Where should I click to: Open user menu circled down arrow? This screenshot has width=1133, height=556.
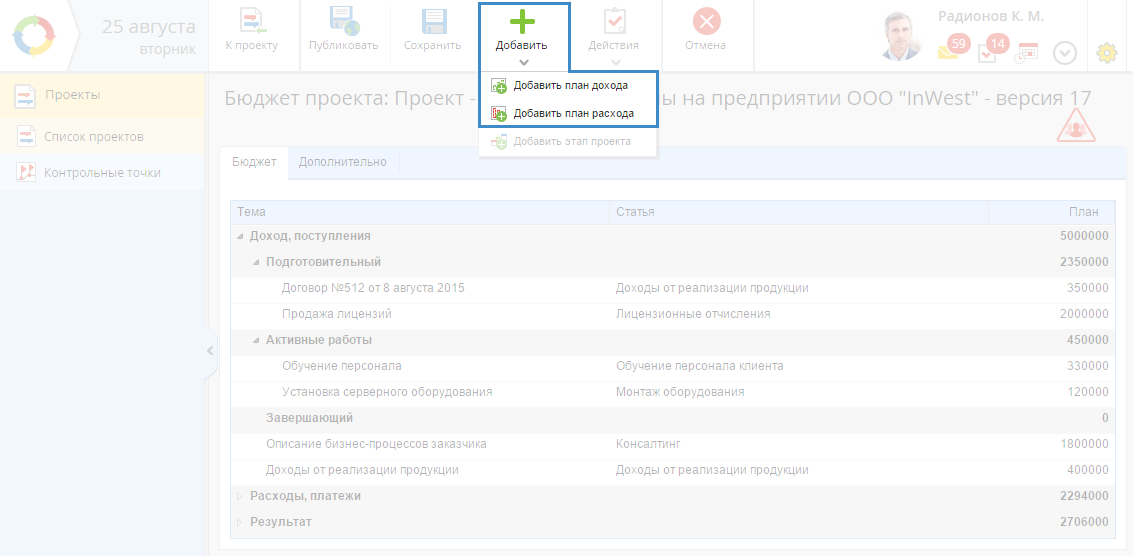(x=1065, y=53)
